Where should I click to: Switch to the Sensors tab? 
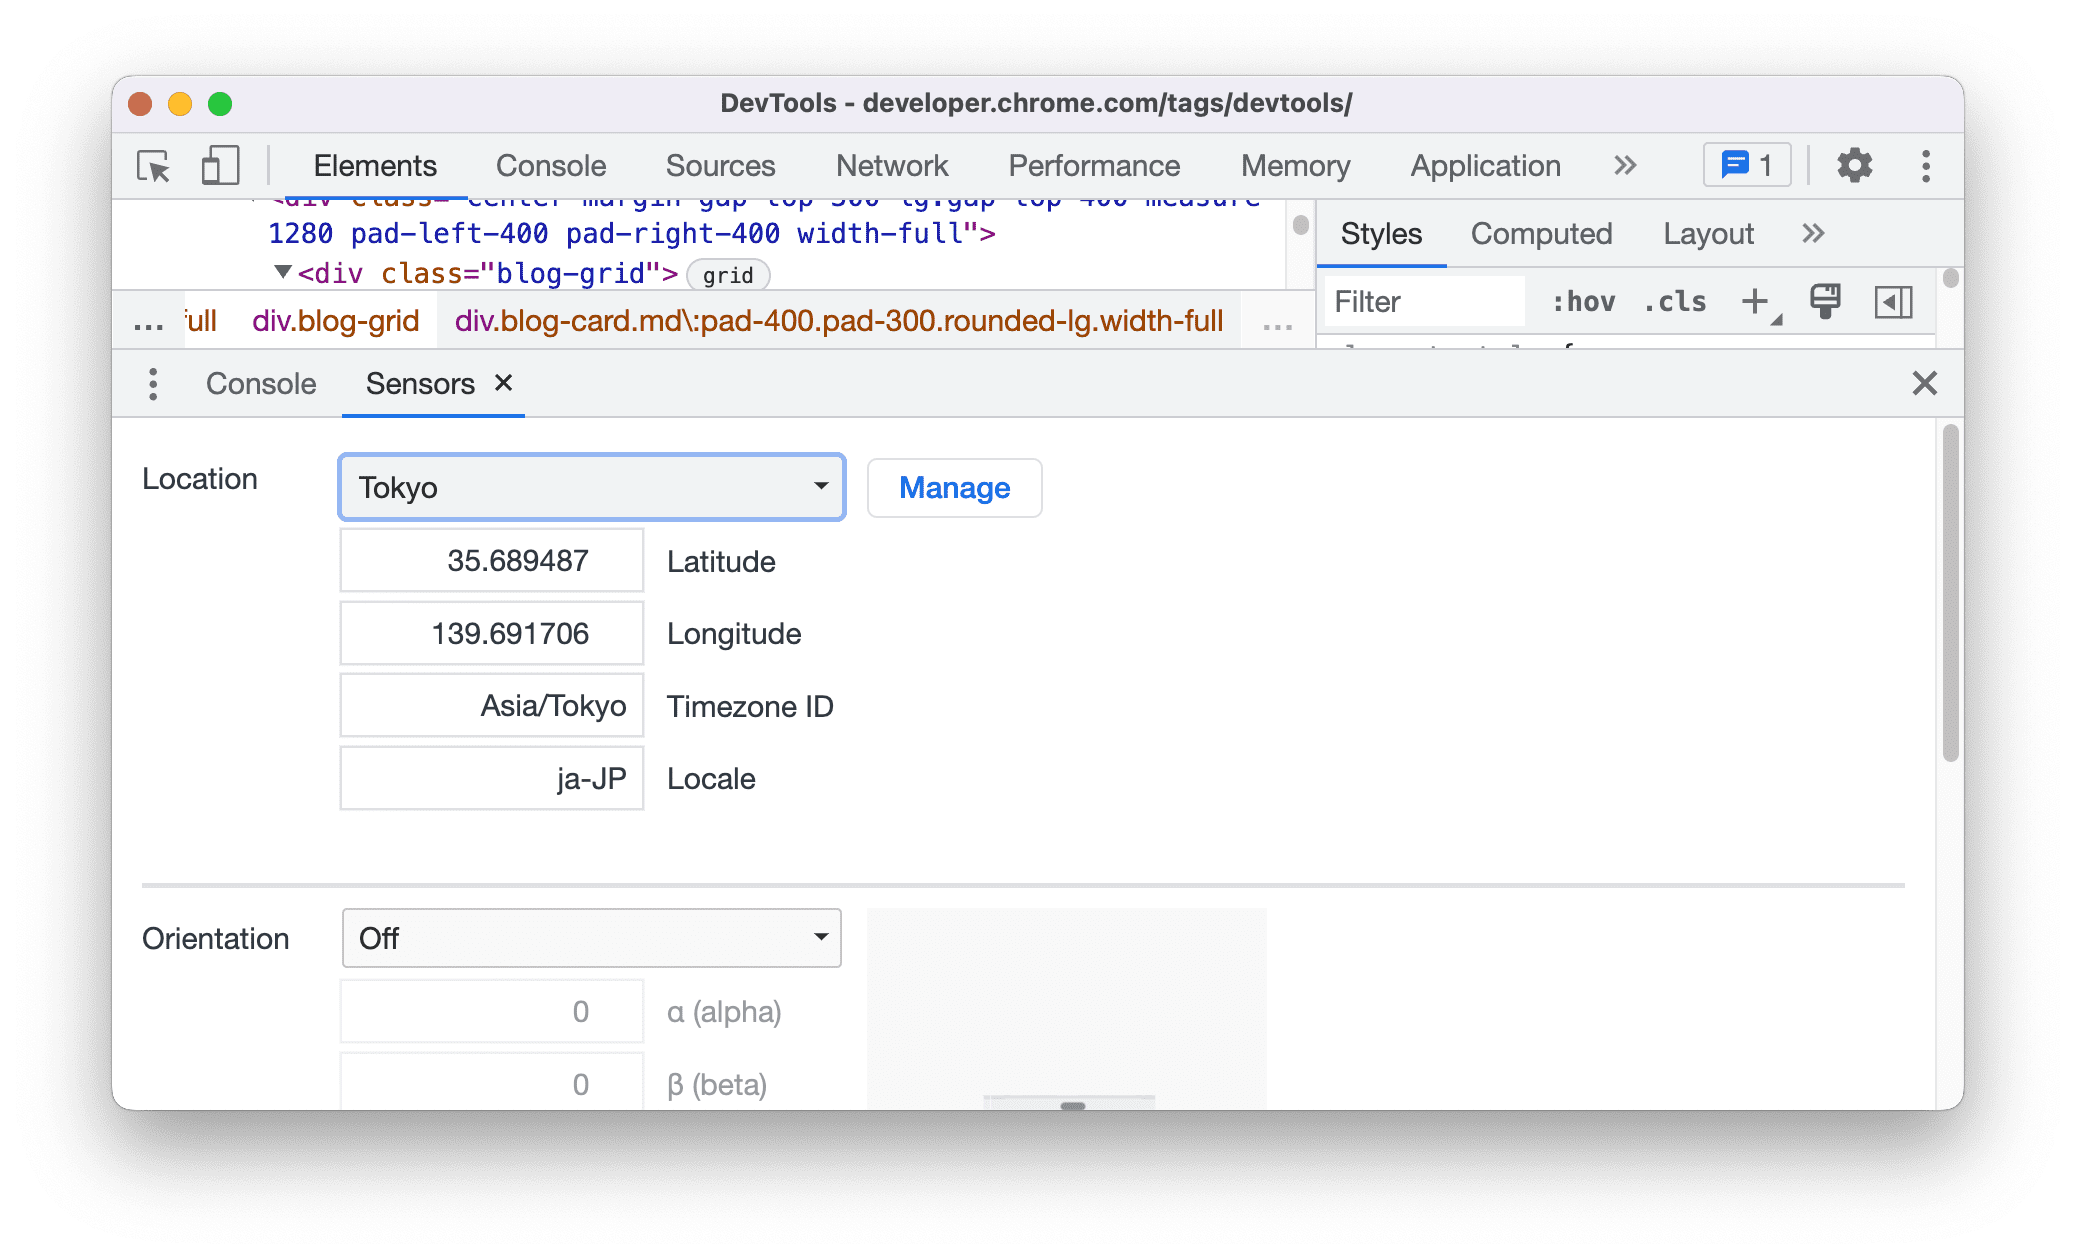[420, 383]
